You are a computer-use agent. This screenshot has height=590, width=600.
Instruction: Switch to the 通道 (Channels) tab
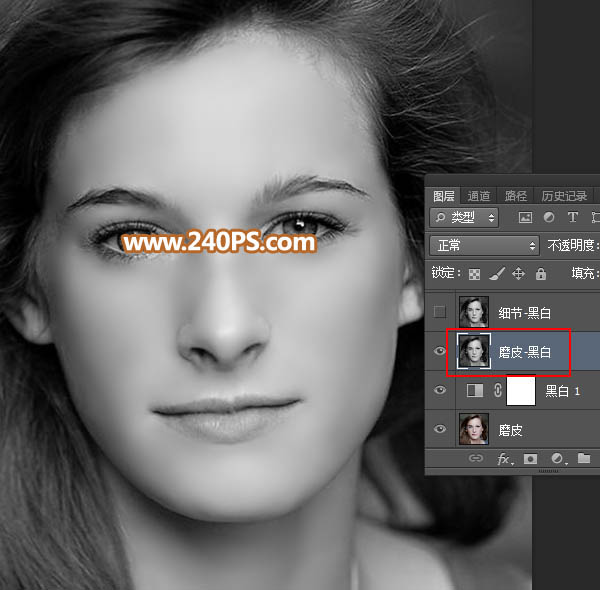click(x=478, y=196)
